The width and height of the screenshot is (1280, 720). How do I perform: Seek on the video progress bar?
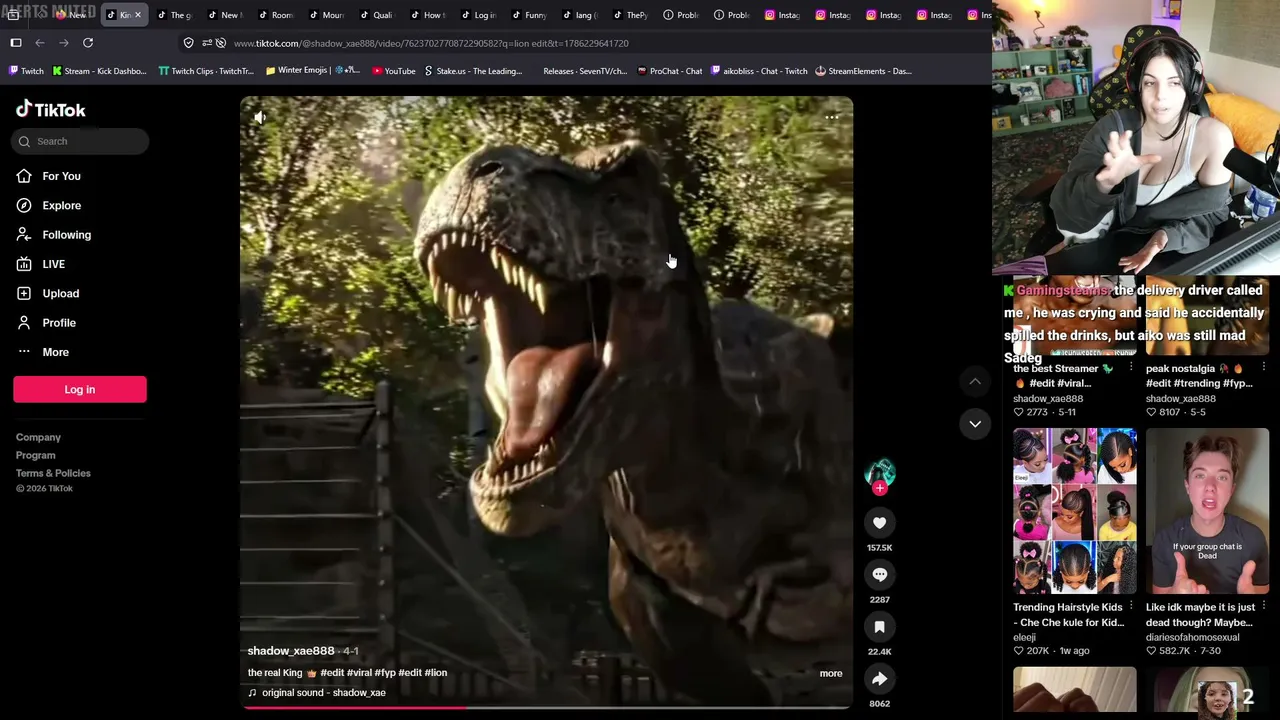tap(546, 707)
